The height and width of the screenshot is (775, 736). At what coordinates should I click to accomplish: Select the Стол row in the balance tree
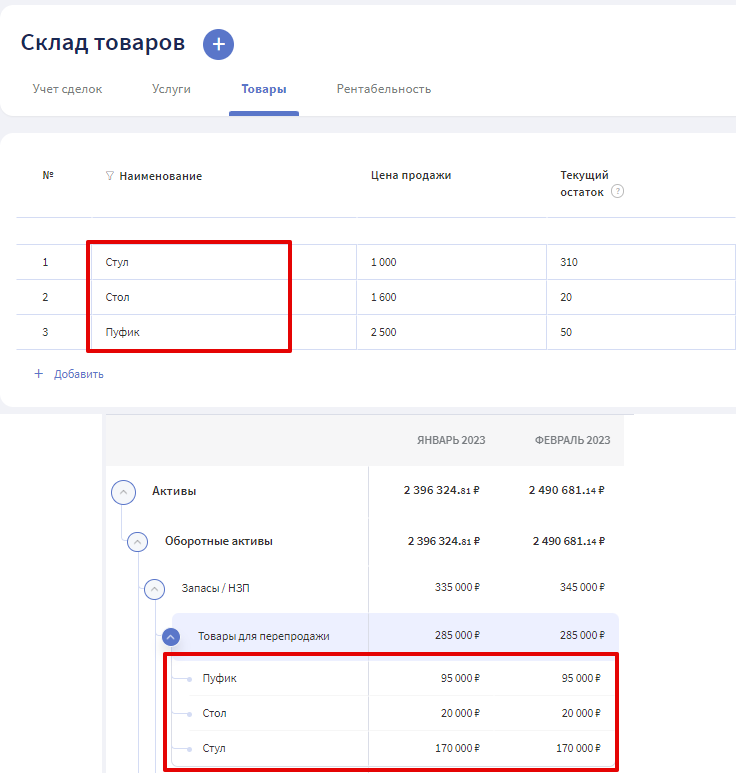pos(393,713)
